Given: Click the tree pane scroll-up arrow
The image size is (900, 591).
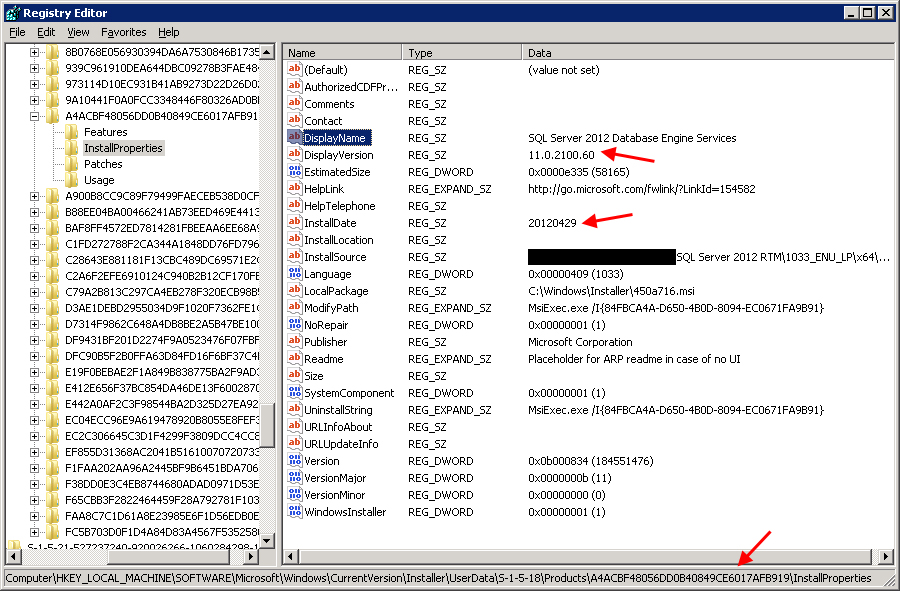Looking at the screenshot, I should [267, 52].
